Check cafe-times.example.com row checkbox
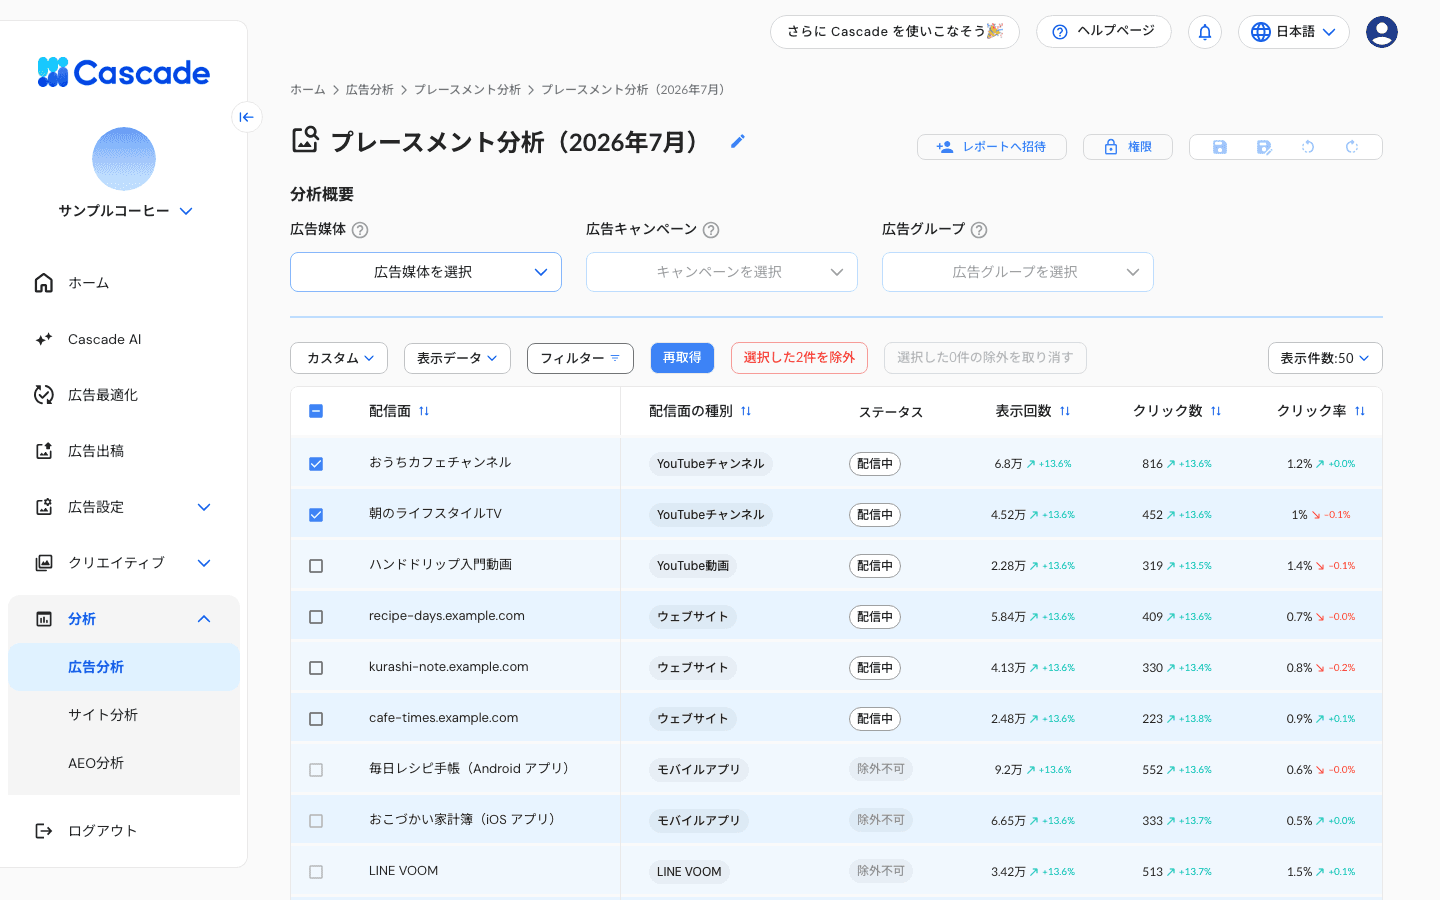The height and width of the screenshot is (900, 1440). [x=316, y=719]
